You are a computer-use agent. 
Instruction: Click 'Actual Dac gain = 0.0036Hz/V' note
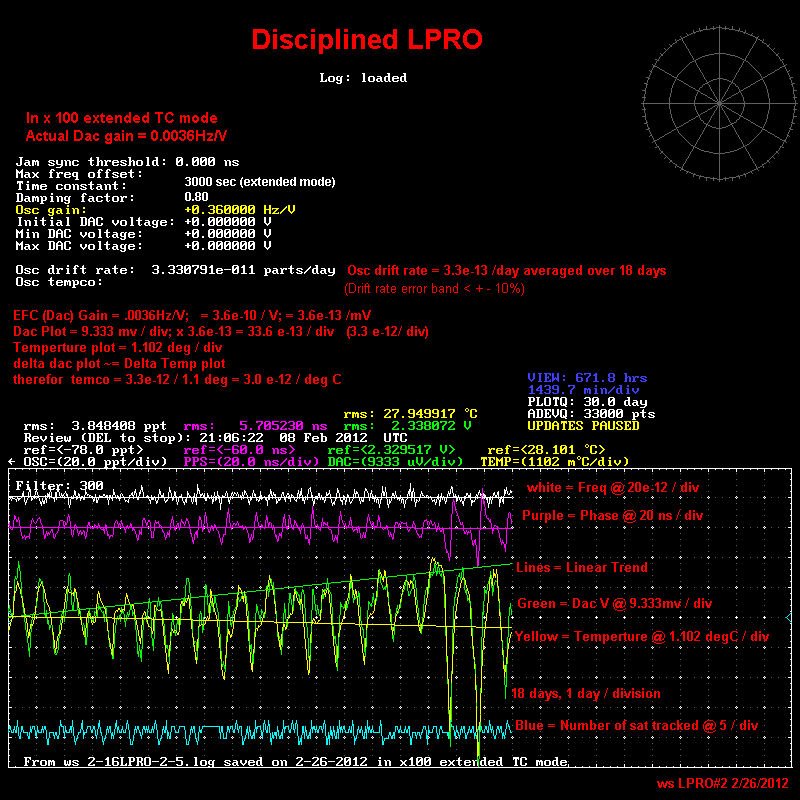[126, 136]
